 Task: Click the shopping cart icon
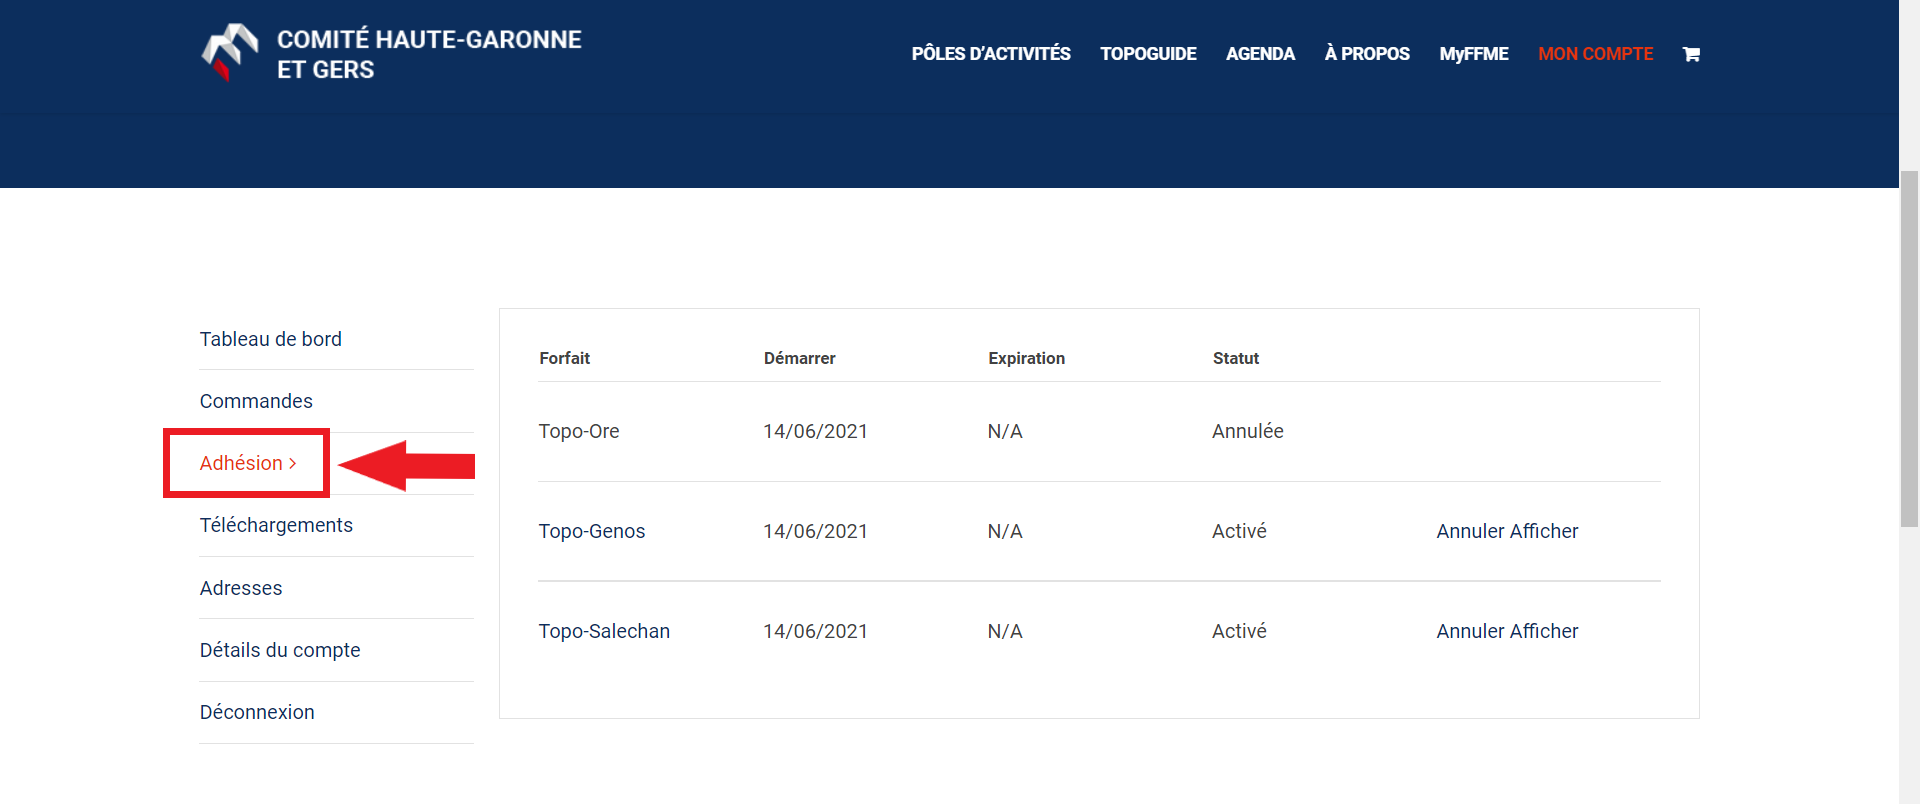(x=1691, y=54)
